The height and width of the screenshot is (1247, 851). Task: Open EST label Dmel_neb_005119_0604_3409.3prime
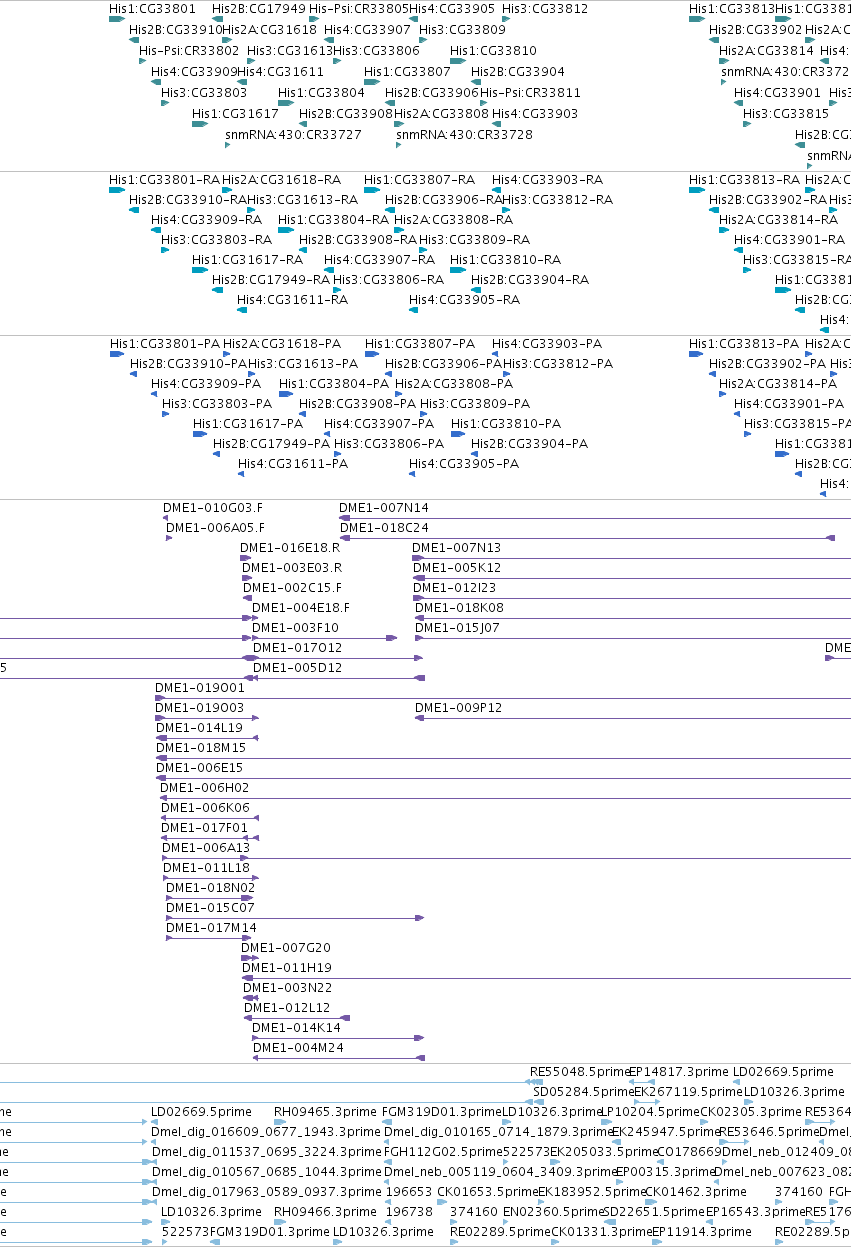[x=499, y=1172]
